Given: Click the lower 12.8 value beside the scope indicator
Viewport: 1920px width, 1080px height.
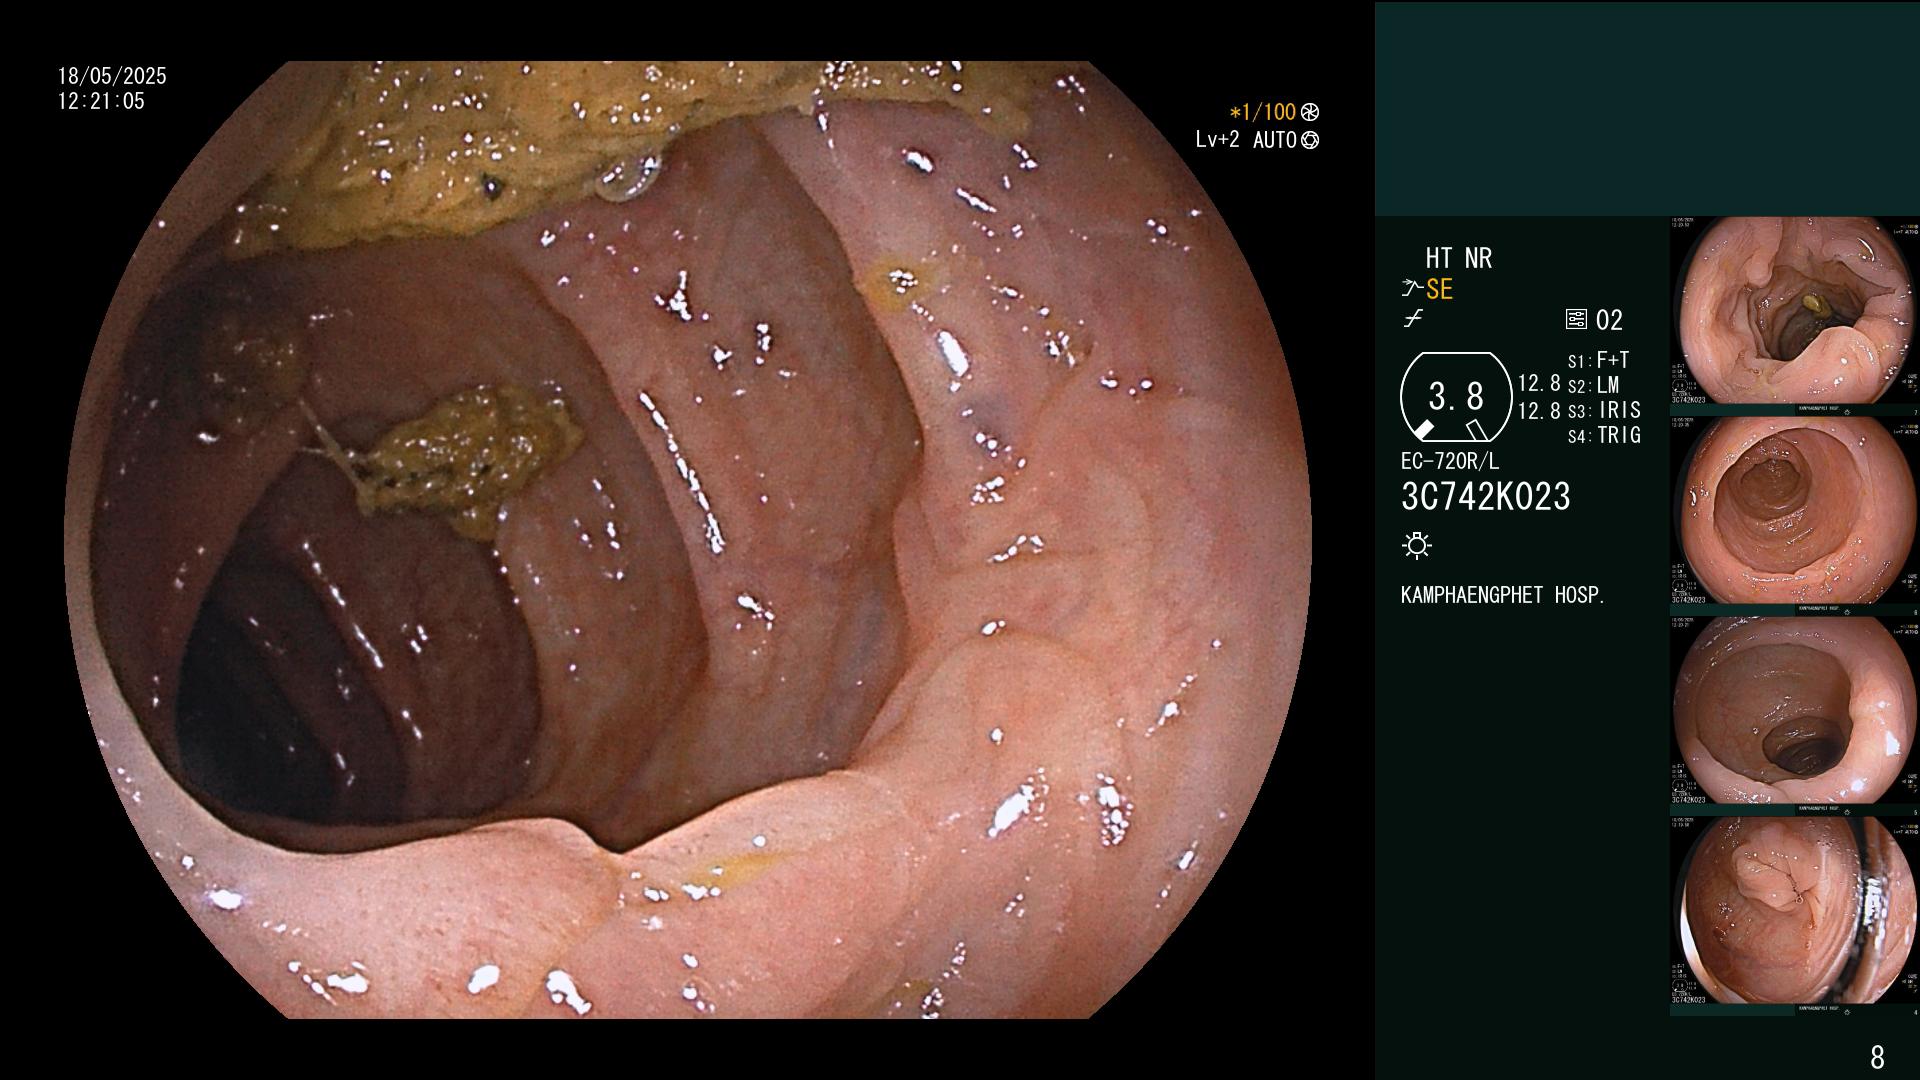Looking at the screenshot, I should click(x=1539, y=411).
